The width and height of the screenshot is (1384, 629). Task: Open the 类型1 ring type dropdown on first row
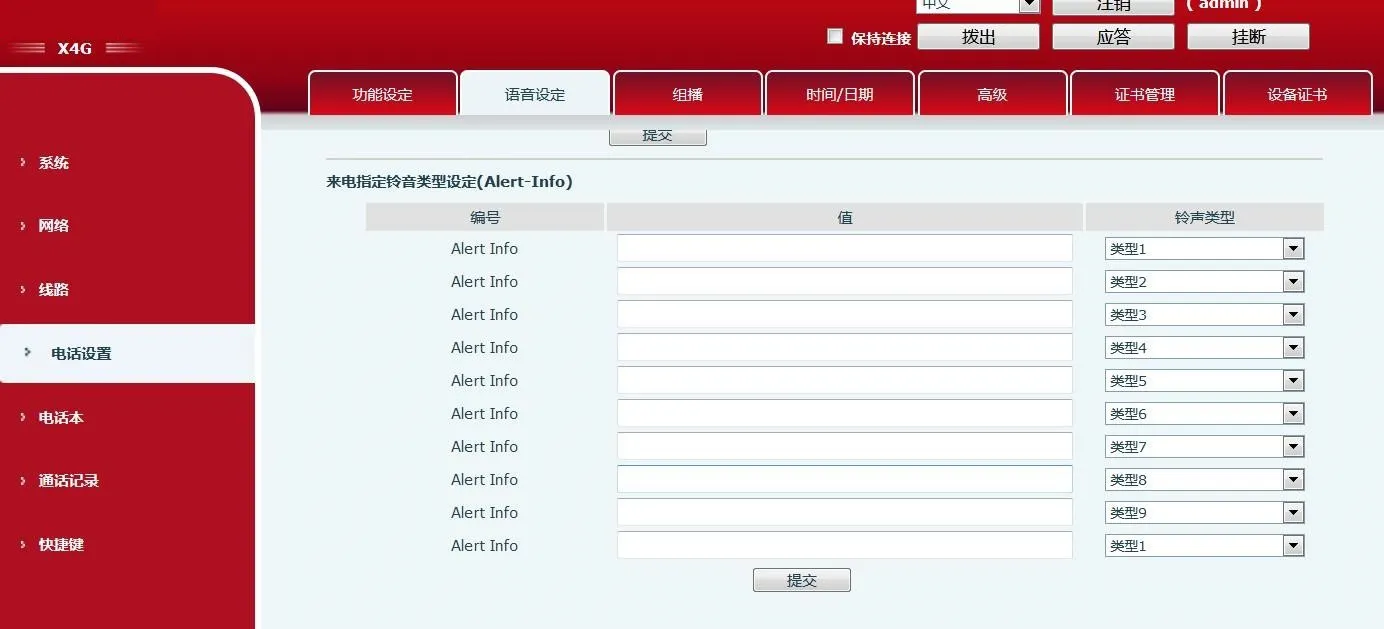tap(1294, 248)
